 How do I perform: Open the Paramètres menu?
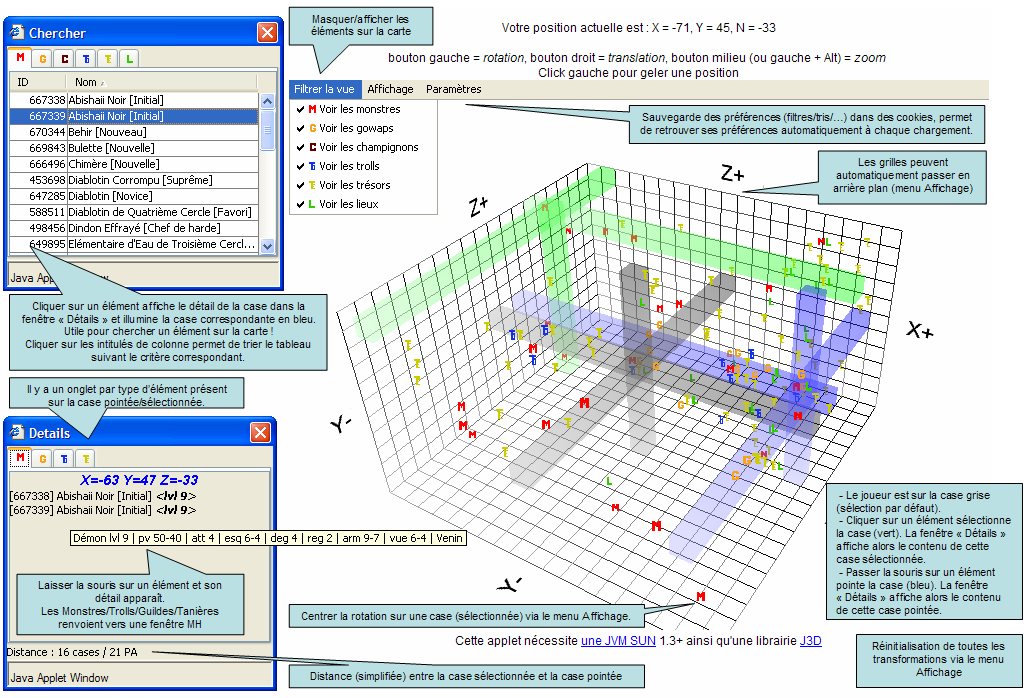point(454,89)
